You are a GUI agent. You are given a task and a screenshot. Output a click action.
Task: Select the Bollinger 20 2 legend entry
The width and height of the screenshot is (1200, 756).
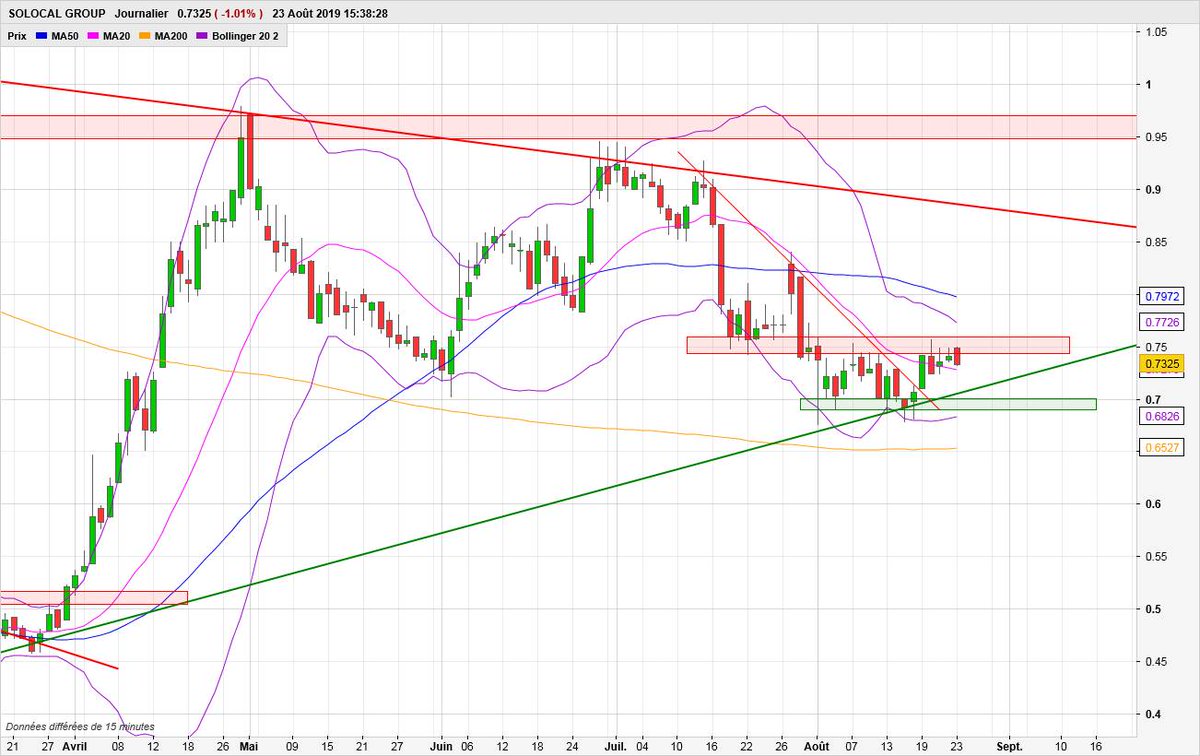coord(238,35)
